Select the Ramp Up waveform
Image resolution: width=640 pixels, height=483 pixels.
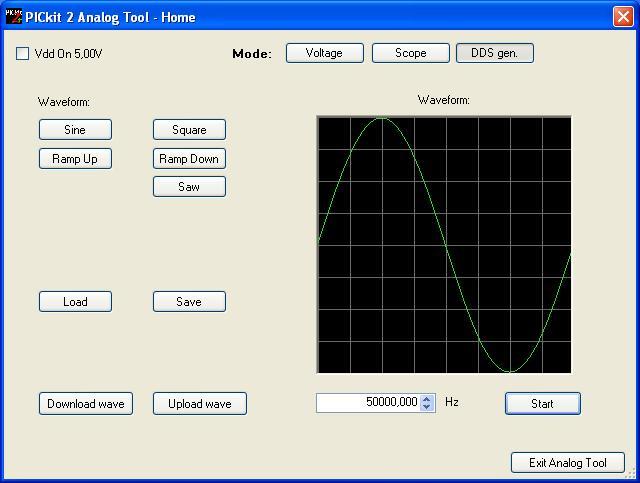[75, 159]
